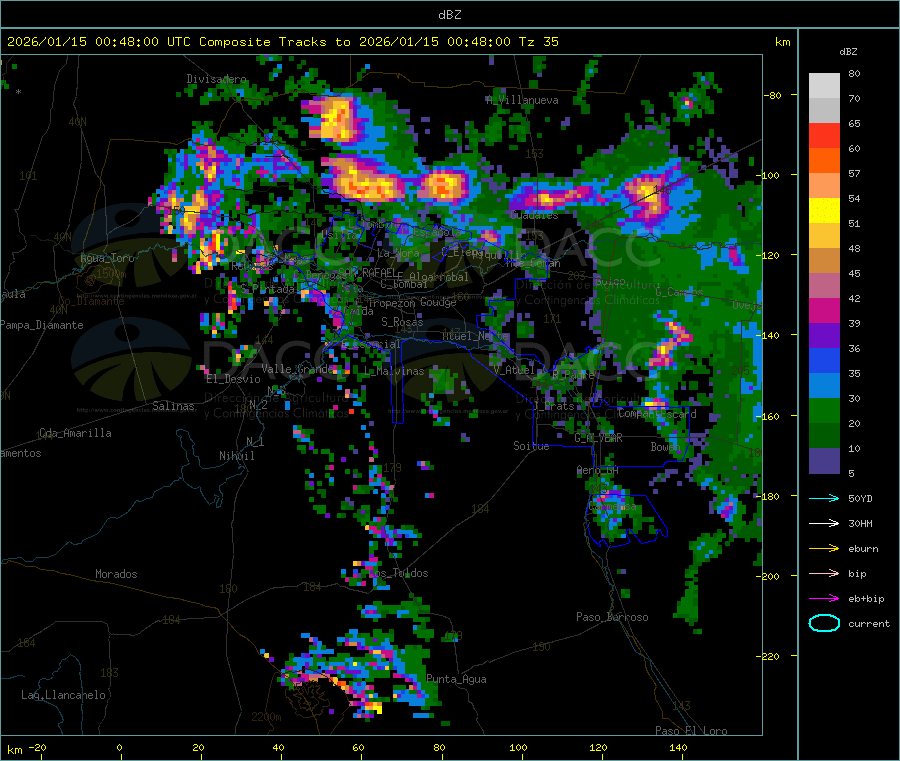Click the Divisadero map label
The image size is (900, 761).
[216, 79]
